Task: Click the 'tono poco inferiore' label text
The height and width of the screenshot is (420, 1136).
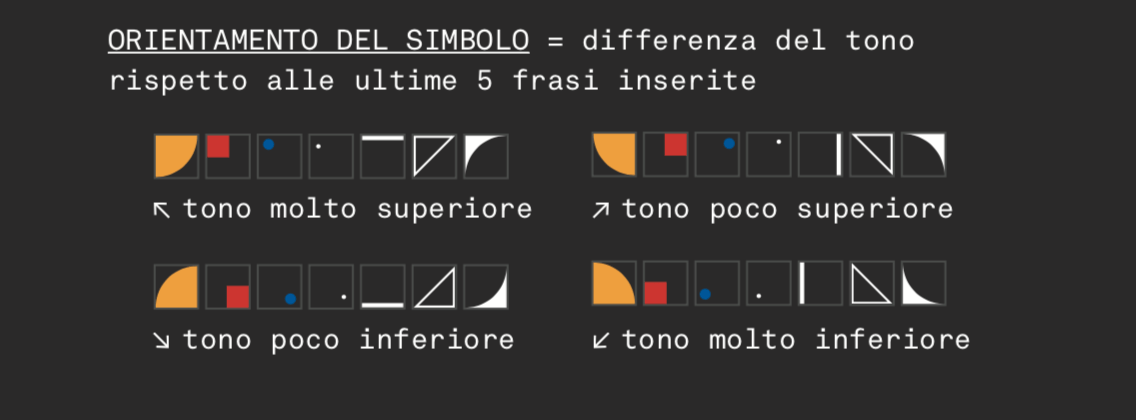Action: click(x=348, y=340)
